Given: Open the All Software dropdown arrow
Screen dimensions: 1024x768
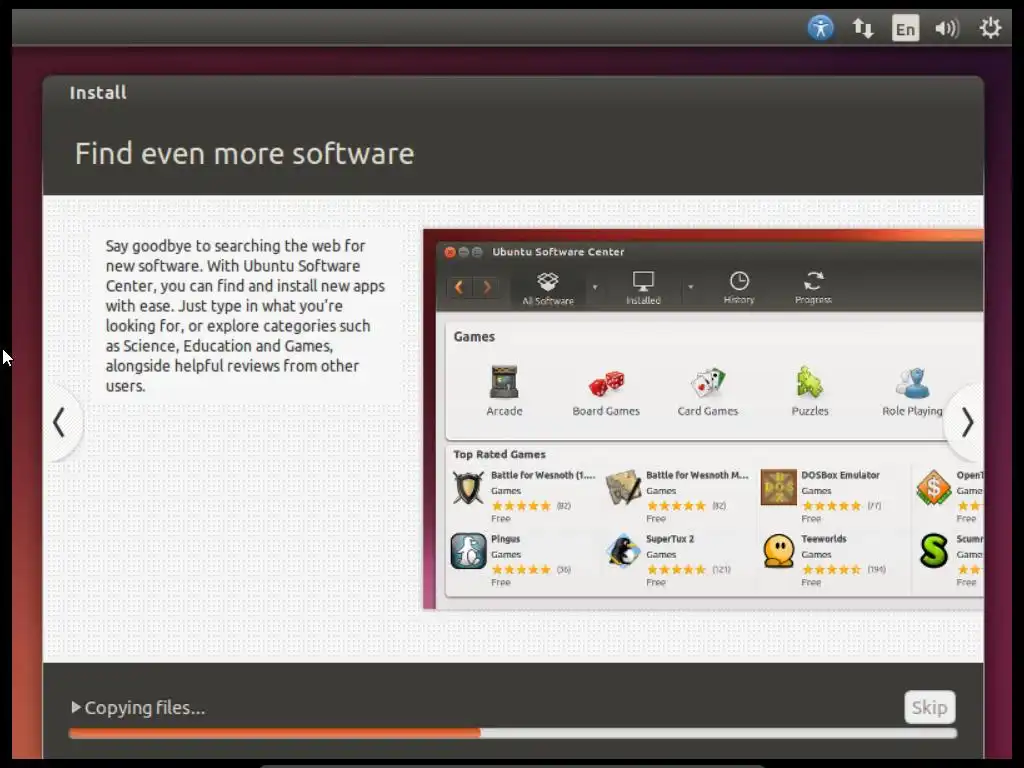Looking at the screenshot, I should pyautogui.click(x=595, y=287).
